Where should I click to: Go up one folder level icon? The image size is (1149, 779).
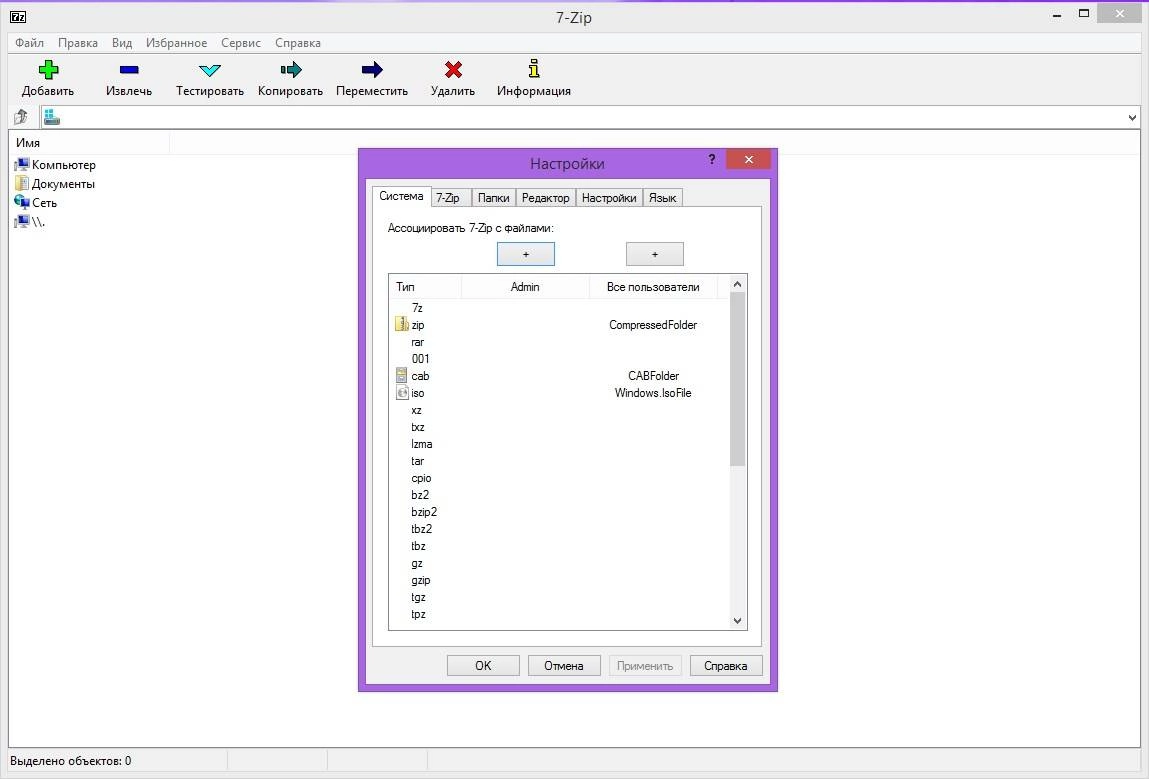click(x=21, y=117)
